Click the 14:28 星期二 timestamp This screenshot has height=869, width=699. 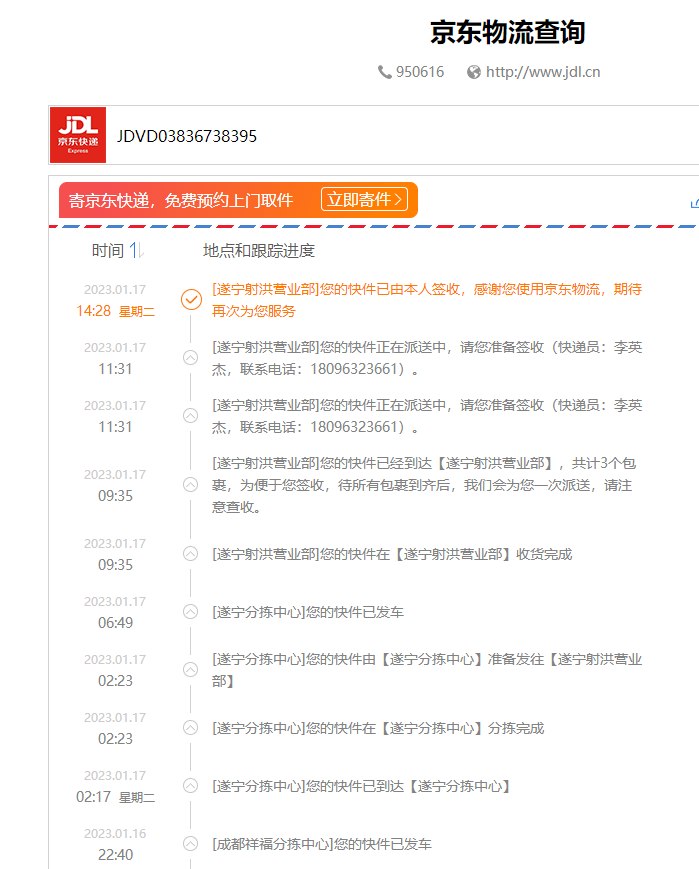point(115,311)
